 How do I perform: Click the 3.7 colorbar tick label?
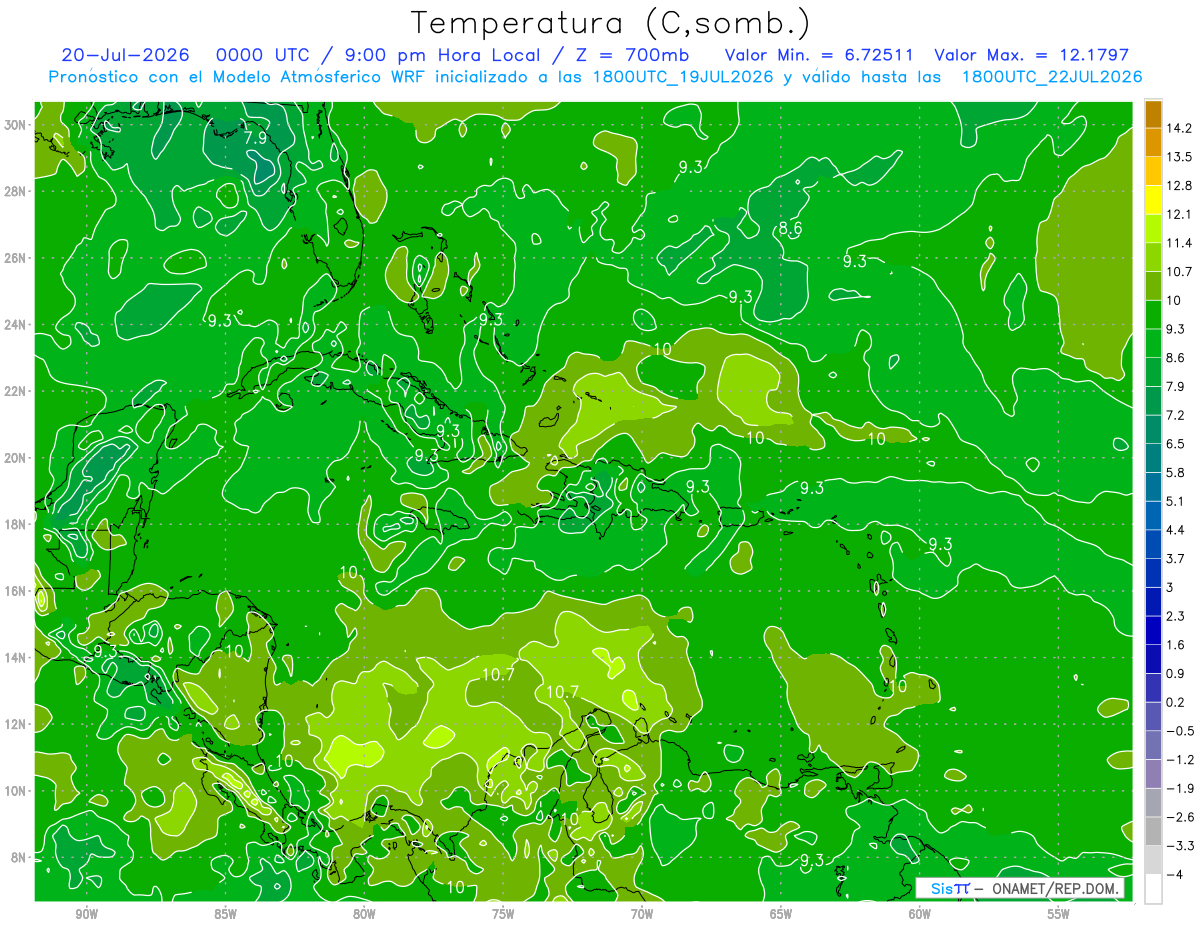click(x=1176, y=558)
